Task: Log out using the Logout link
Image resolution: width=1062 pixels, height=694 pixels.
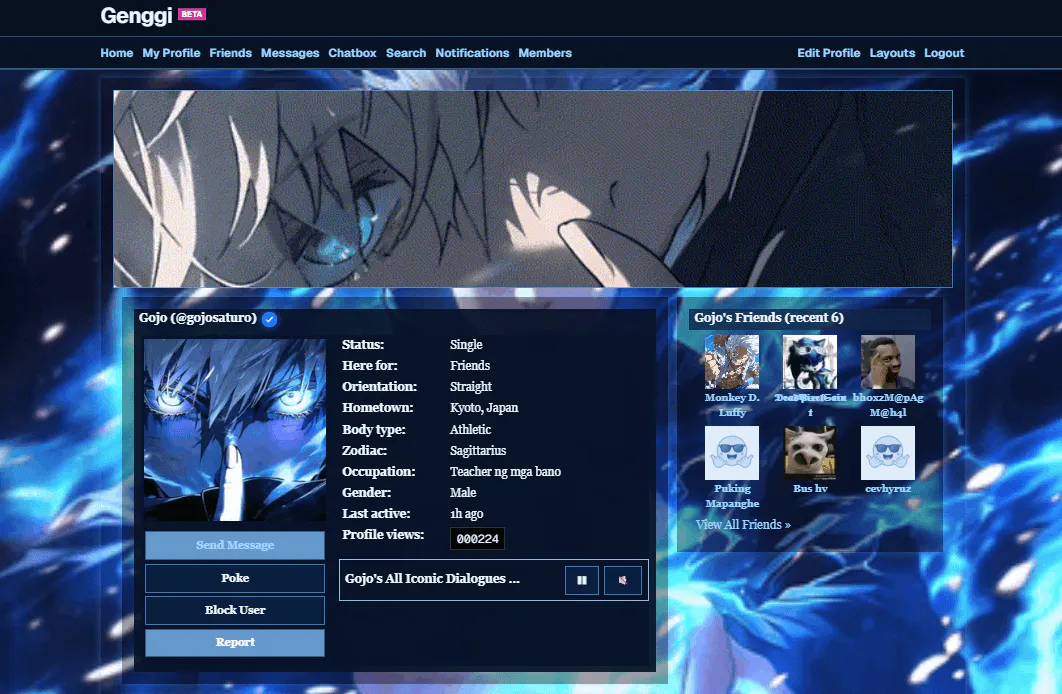Action: tap(944, 53)
